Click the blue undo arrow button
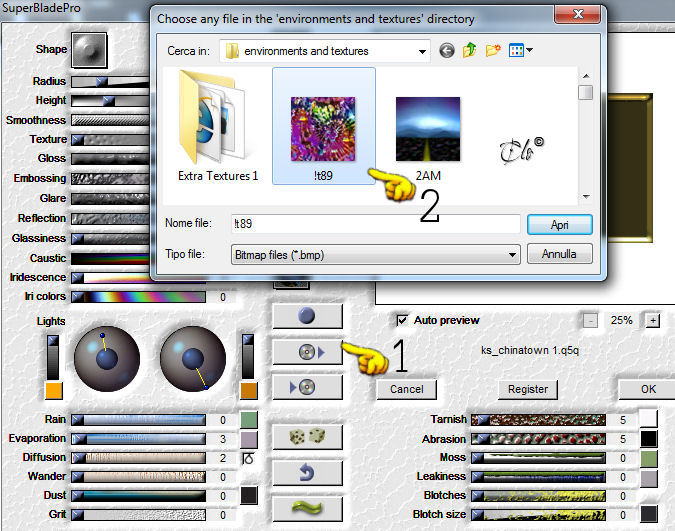Viewport: 675px width, 531px height. point(307,472)
